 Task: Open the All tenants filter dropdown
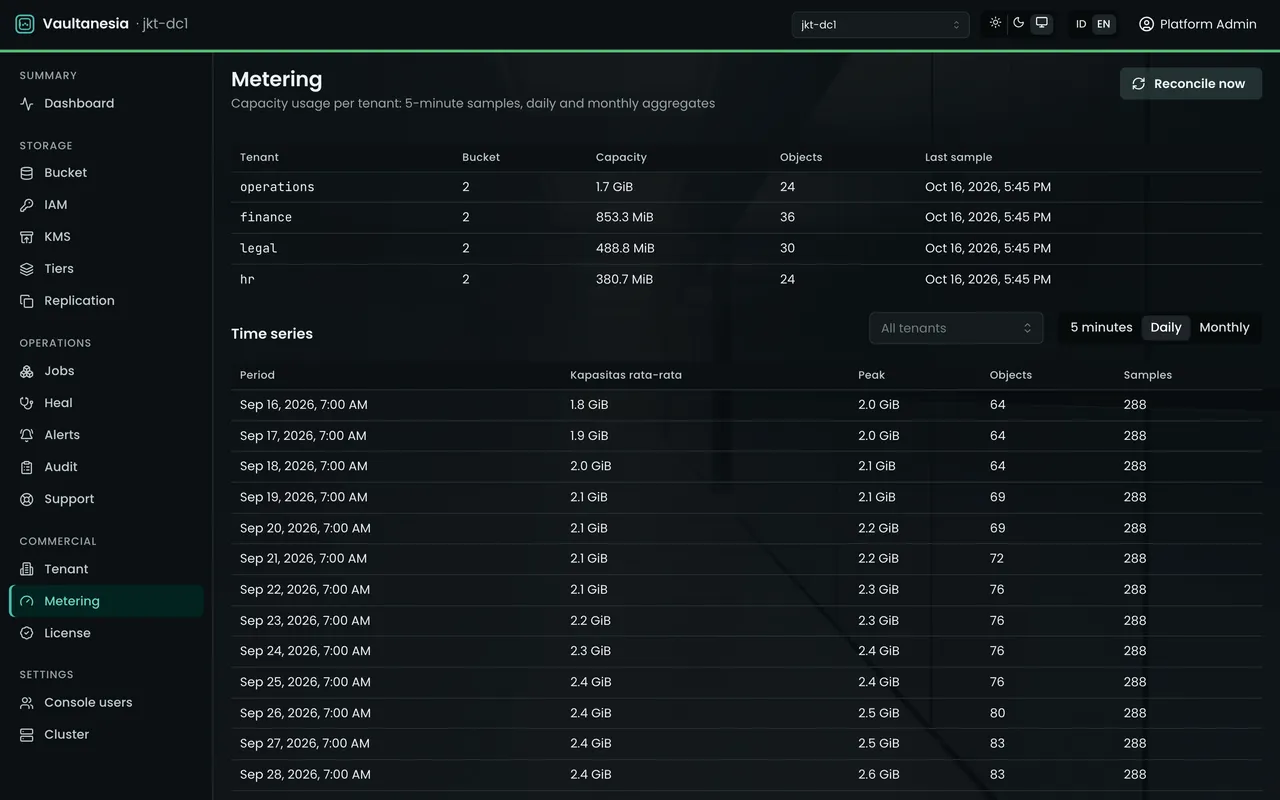point(956,328)
